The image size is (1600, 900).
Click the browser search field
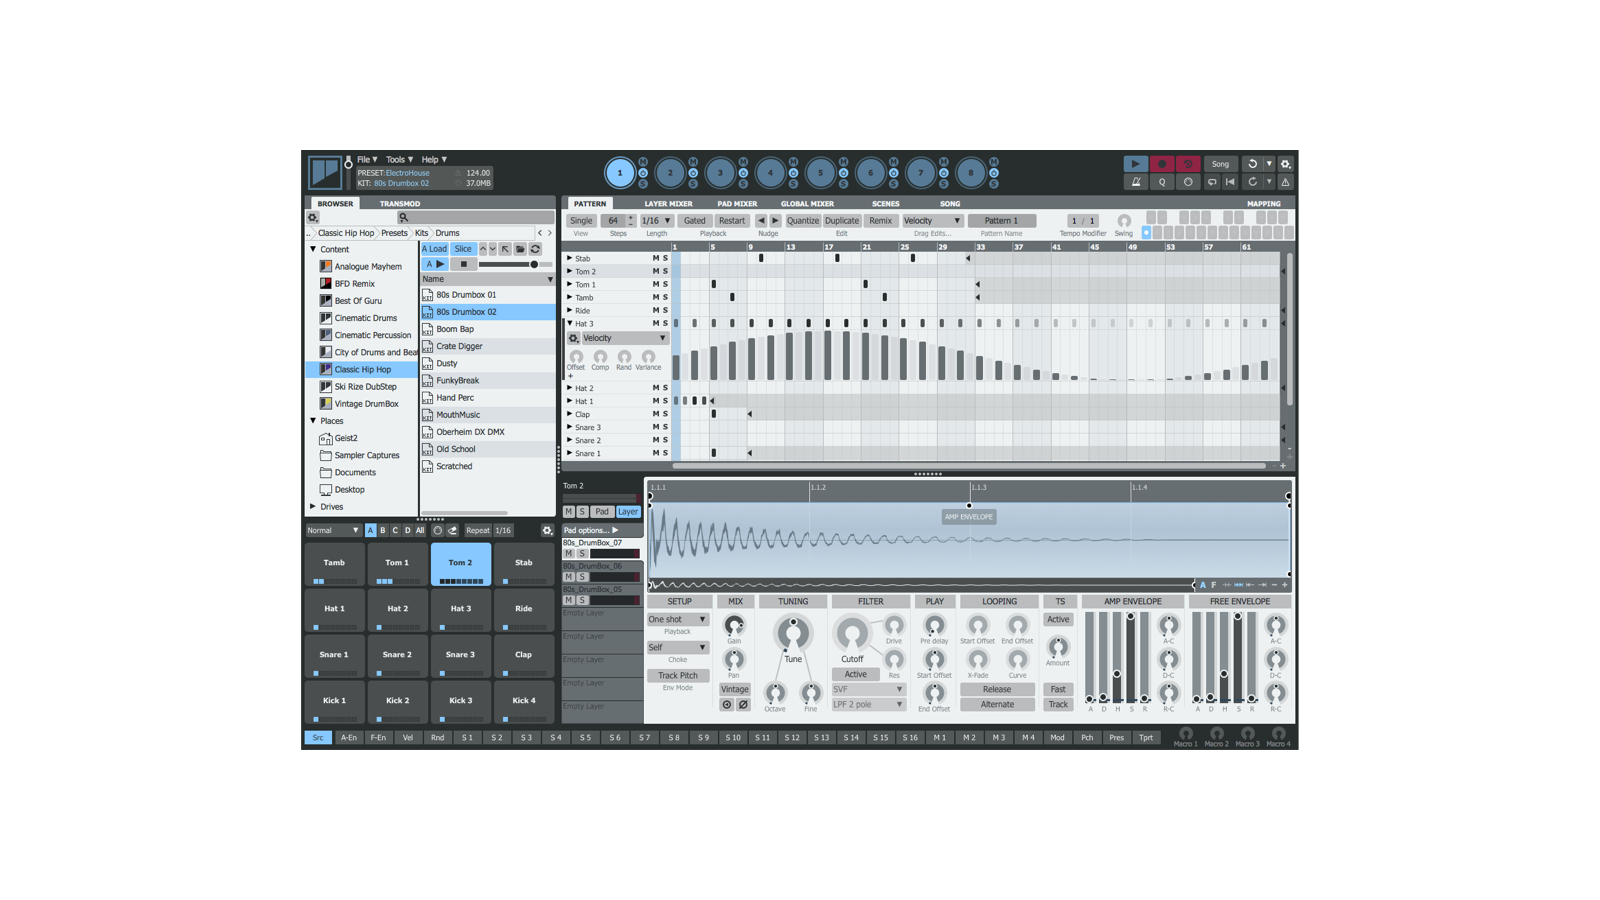[476, 217]
